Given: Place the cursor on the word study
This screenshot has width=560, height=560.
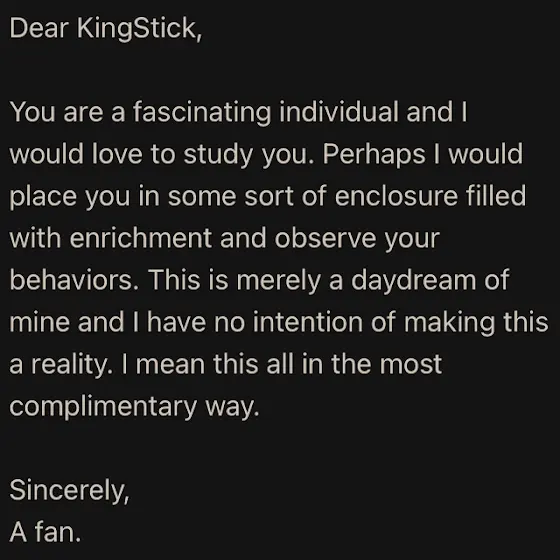Looking at the screenshot, I should 218,155.
